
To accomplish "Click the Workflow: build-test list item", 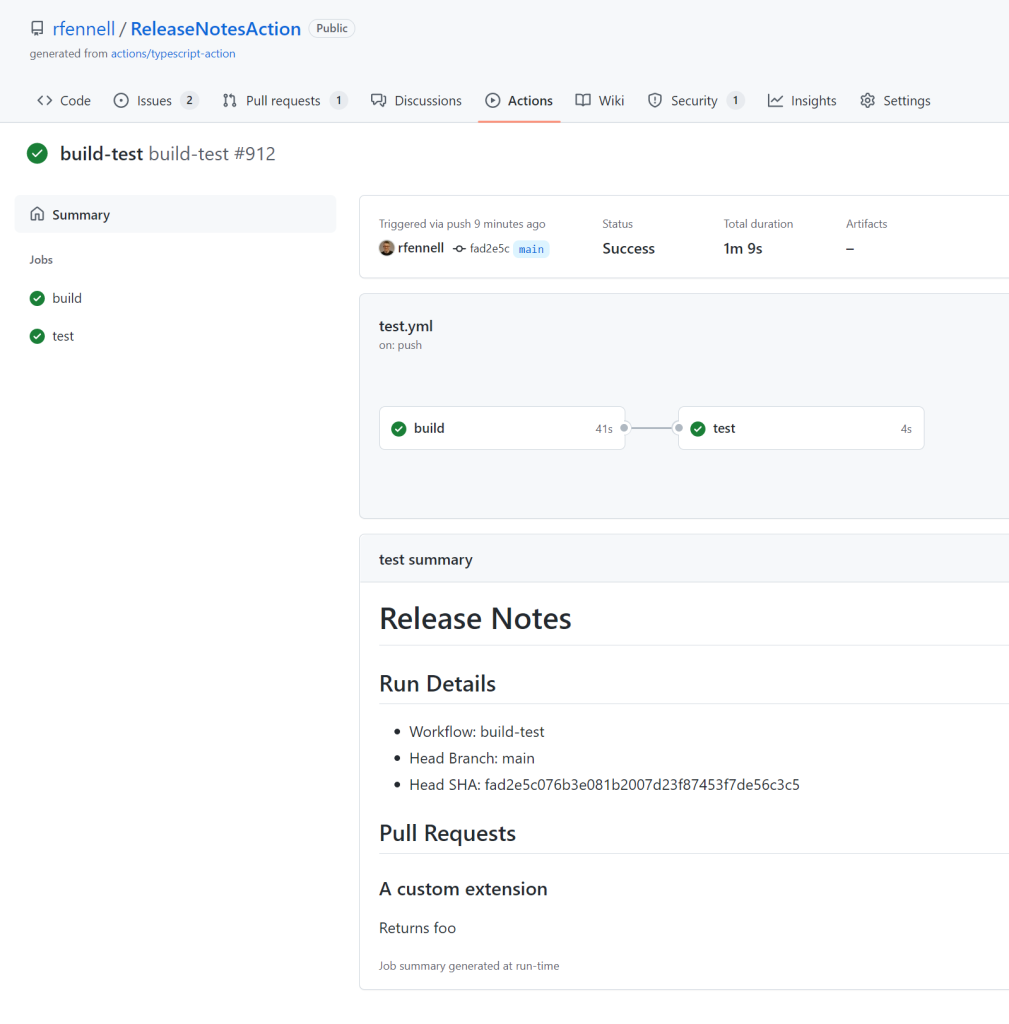I will click(477, 732).
